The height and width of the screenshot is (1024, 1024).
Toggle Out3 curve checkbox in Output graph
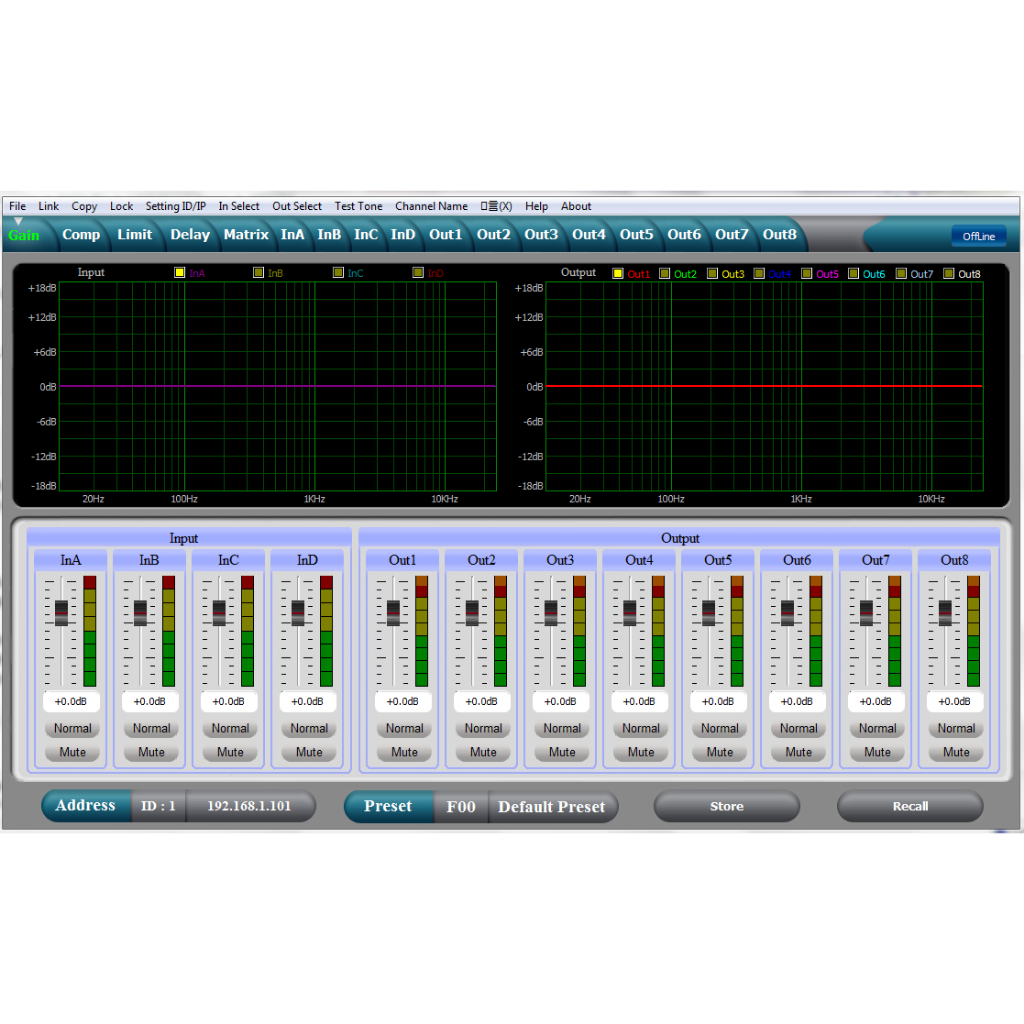712,274
